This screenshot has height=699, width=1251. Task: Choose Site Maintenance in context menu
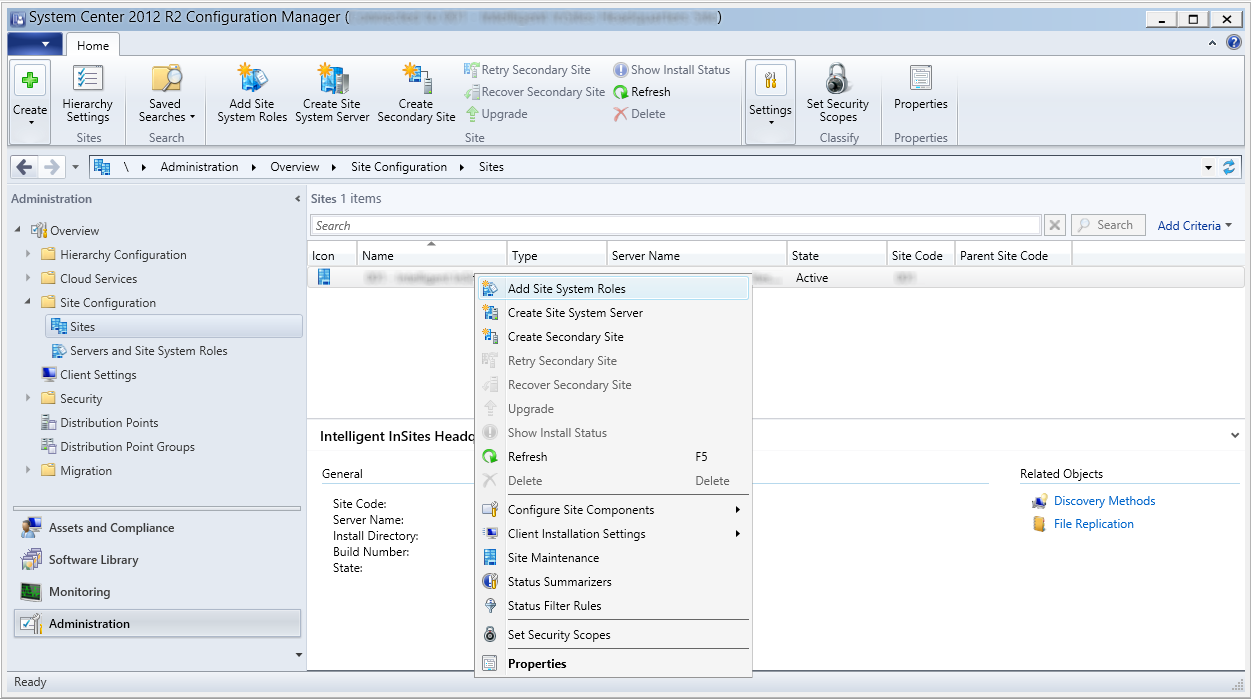pos(612,558)
